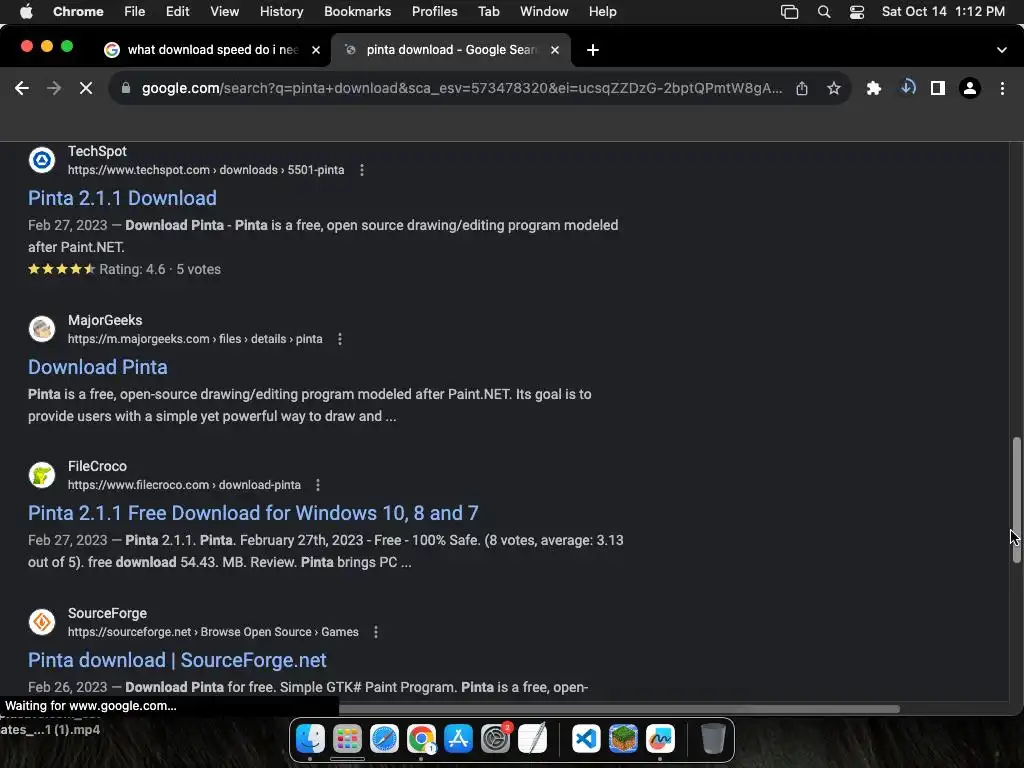Open Control Center in menu bar

tap(857, 12)
